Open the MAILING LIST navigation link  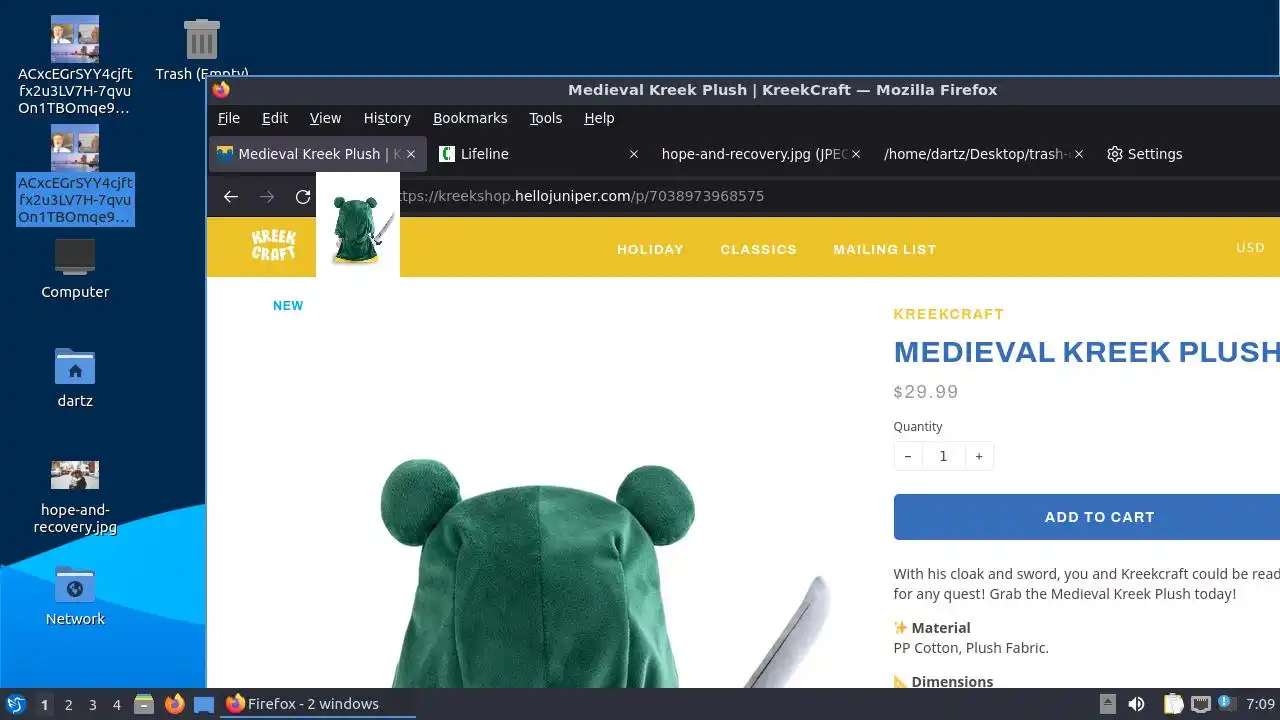[x=885, y=249]
